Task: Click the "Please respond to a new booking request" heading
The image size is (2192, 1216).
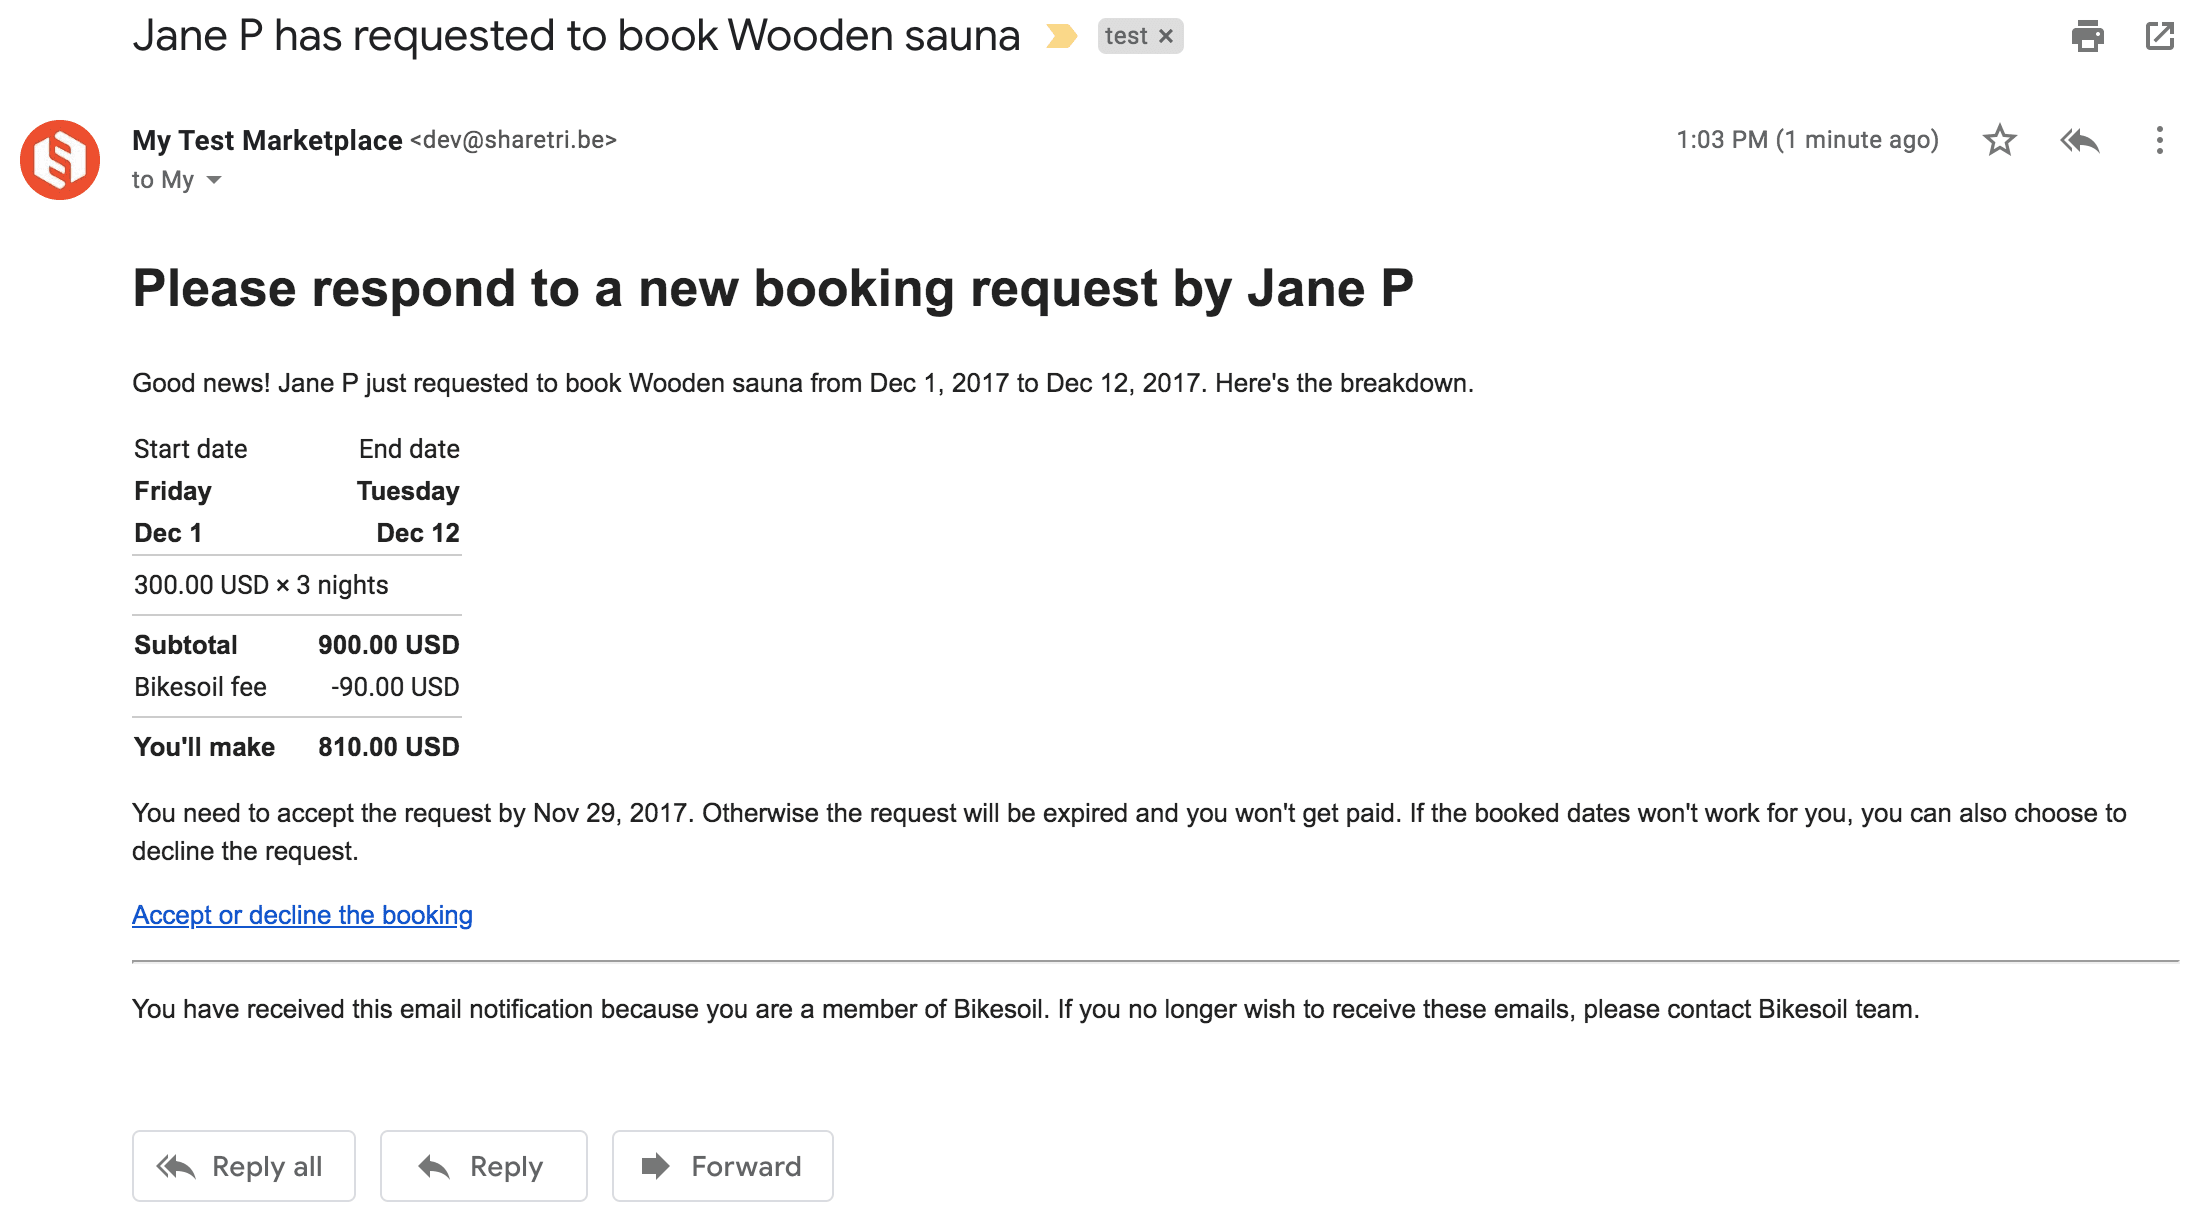Action: tap(772, 289)
